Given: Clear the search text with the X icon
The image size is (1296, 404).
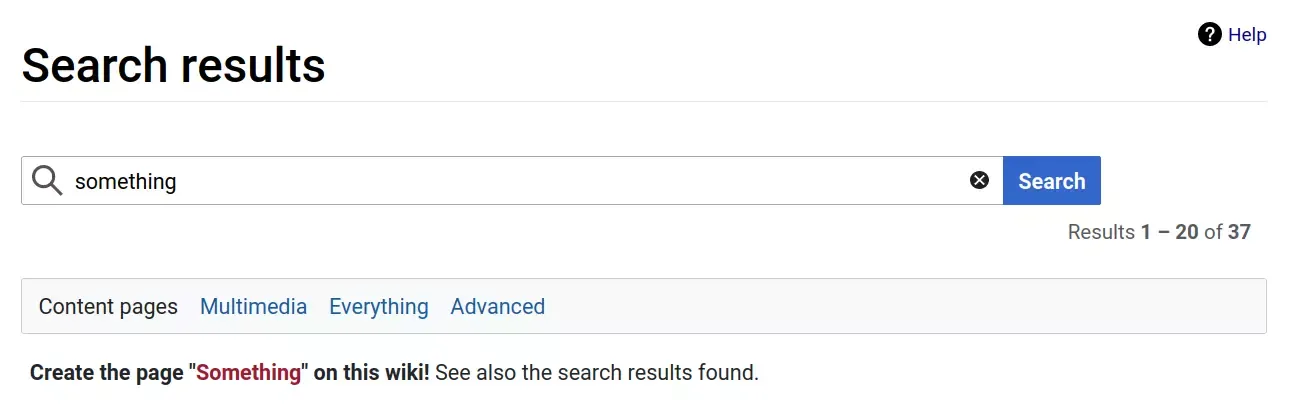Looking at the screenshot, I should 979,180.
